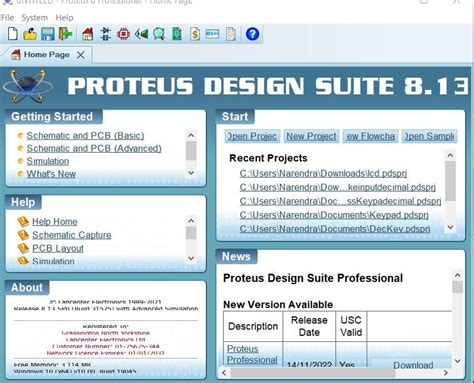Click the blue Help question mark icon

click(x=252, y=34)
